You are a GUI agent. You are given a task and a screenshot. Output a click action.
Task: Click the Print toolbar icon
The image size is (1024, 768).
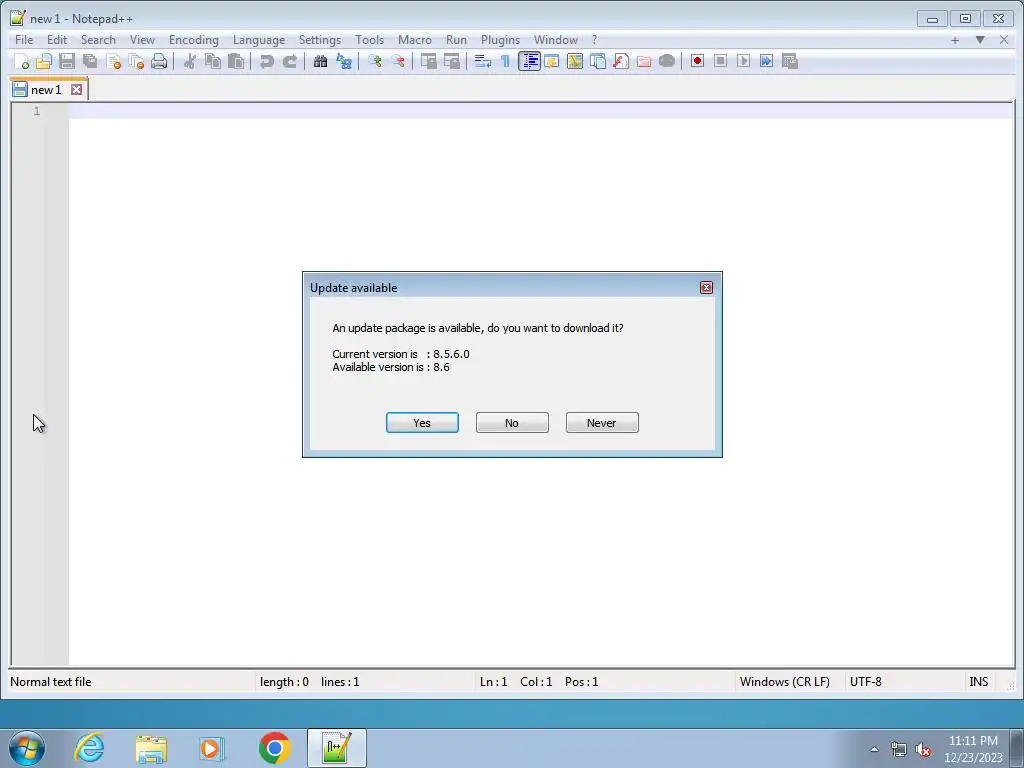(x=159, y=61)
